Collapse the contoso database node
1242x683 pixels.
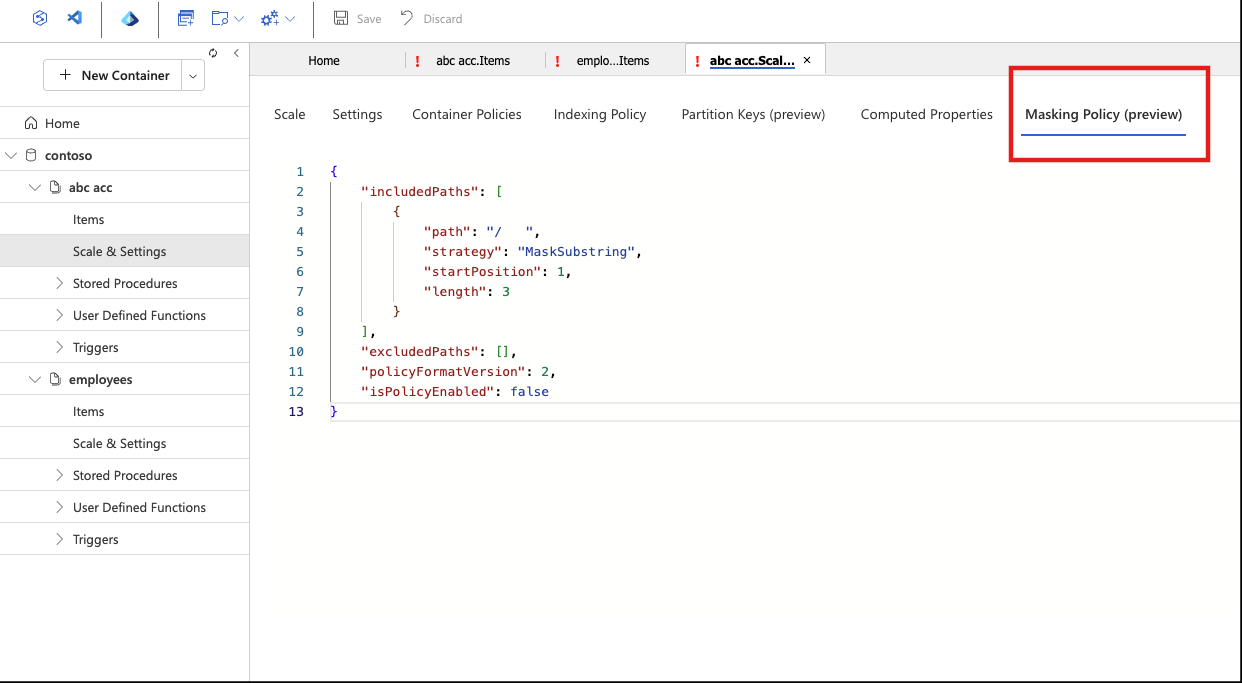[11, 155]
